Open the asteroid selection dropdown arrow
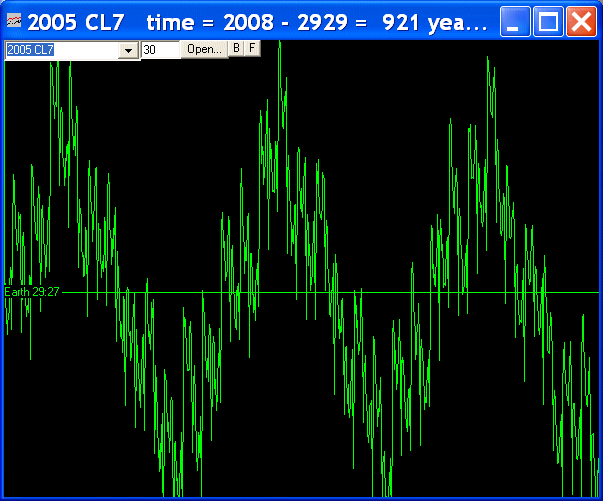603x501 pixels. [128, 50]
